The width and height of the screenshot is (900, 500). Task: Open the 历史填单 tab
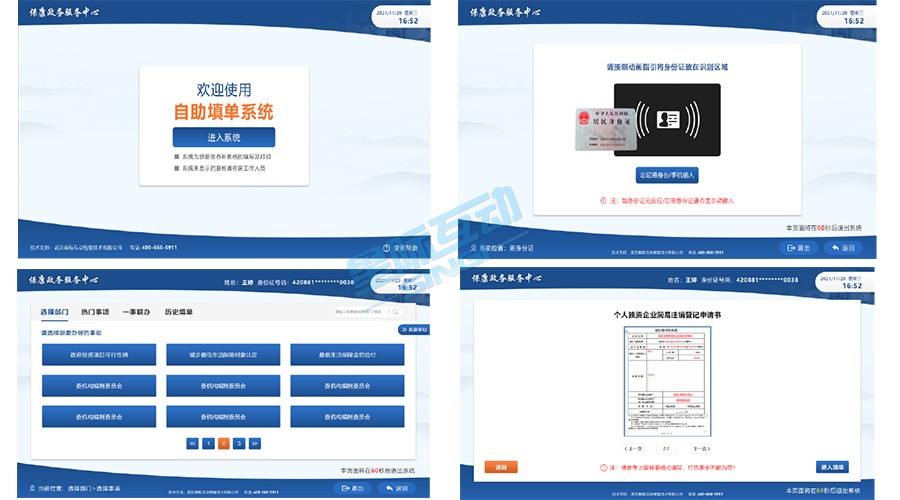(179, 312)
